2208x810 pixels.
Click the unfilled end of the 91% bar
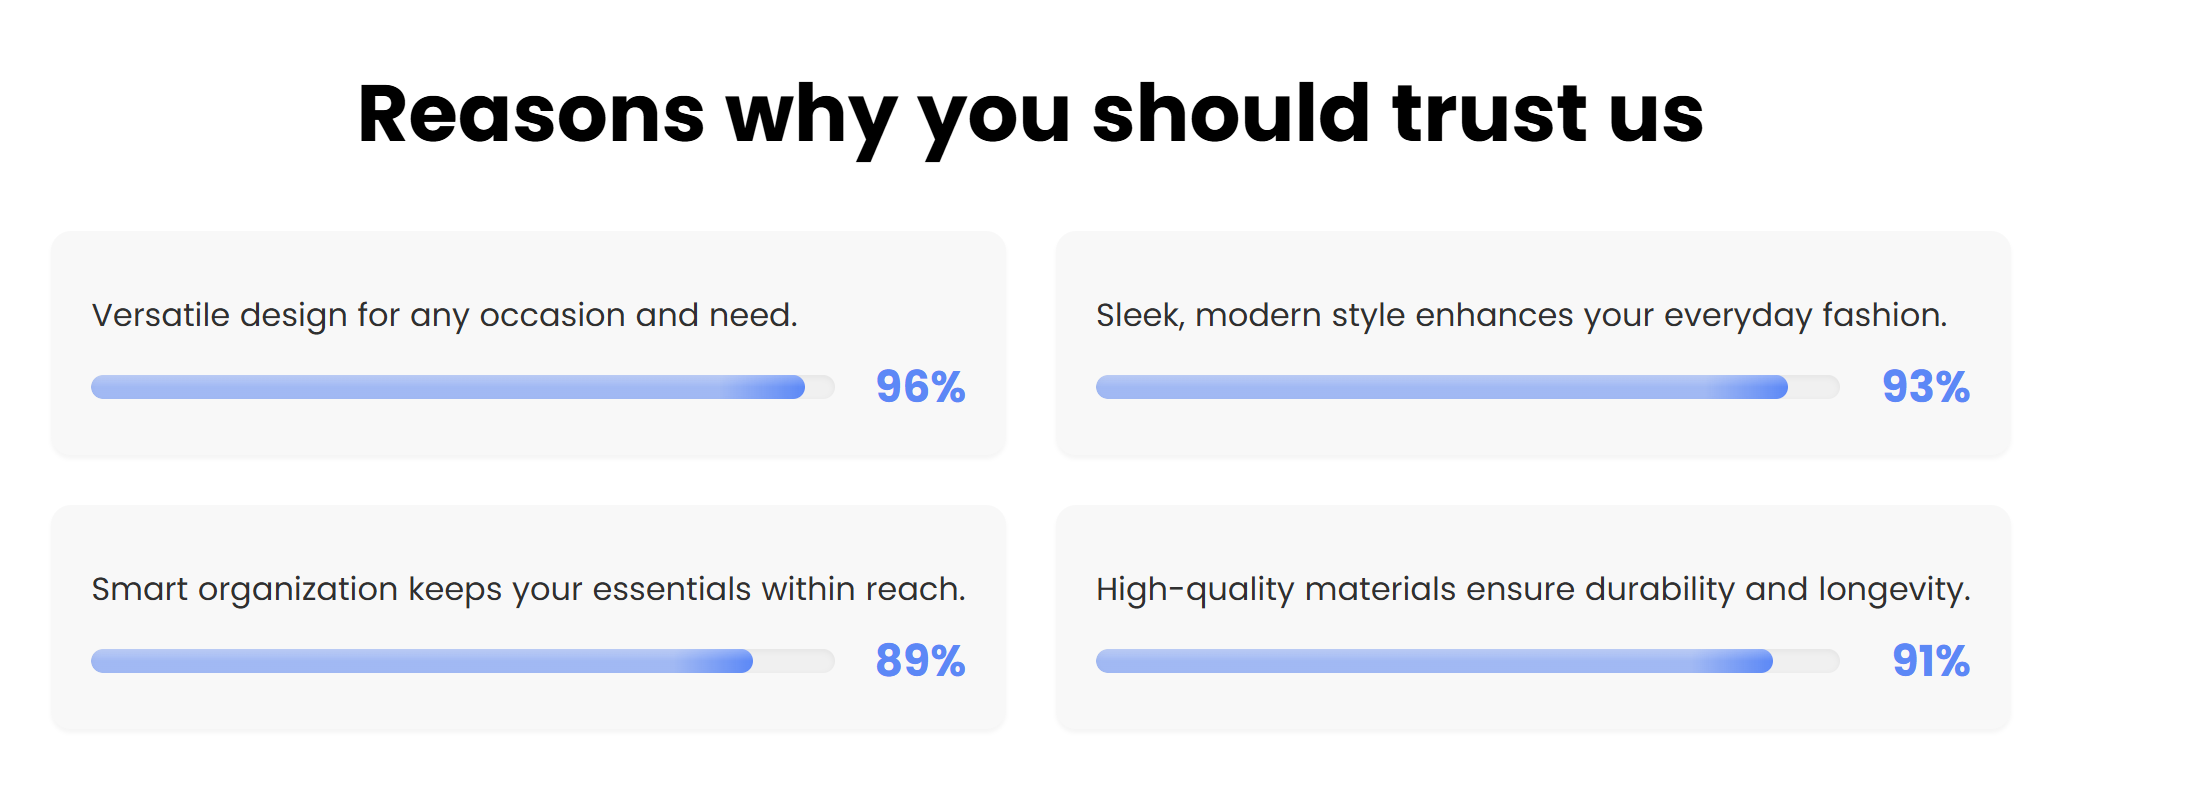(x=1806, y=661)
